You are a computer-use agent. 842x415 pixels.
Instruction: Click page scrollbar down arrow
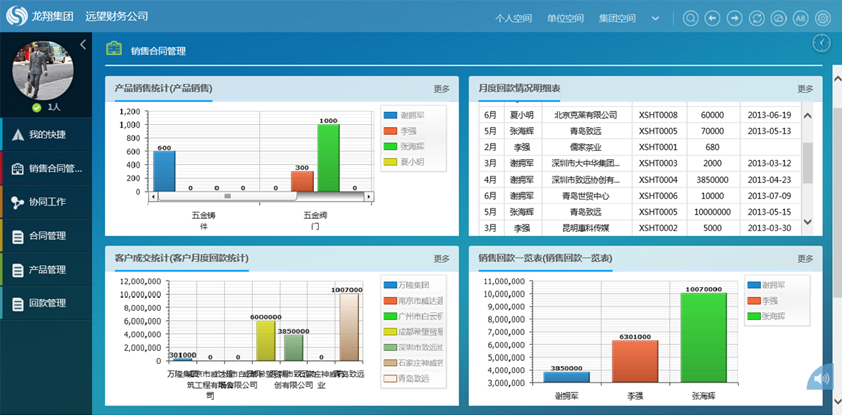pyautogui.click(x=837, y=400)
